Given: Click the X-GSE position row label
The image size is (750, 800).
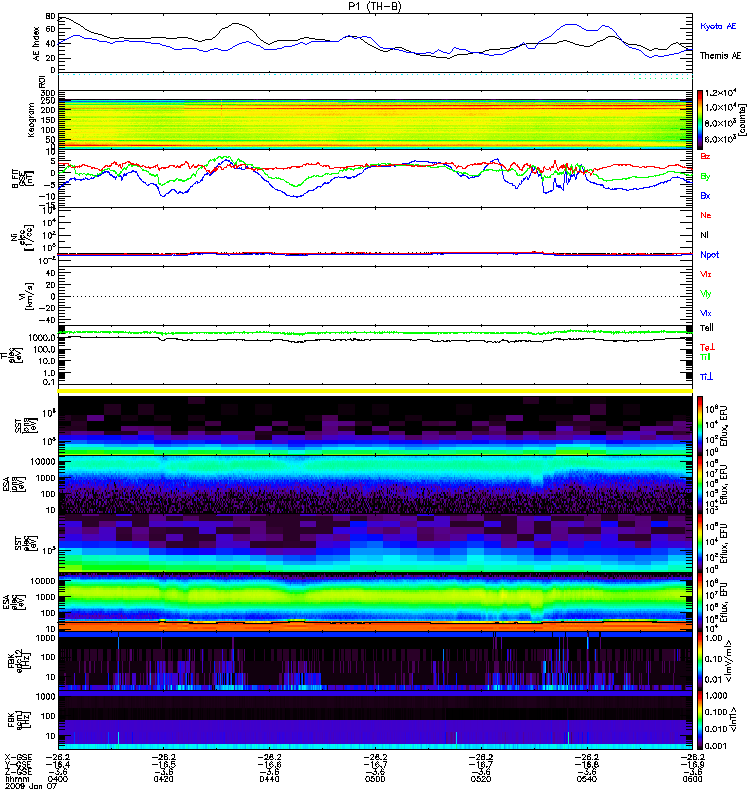Looking at the screenshot, I should 15,758.
